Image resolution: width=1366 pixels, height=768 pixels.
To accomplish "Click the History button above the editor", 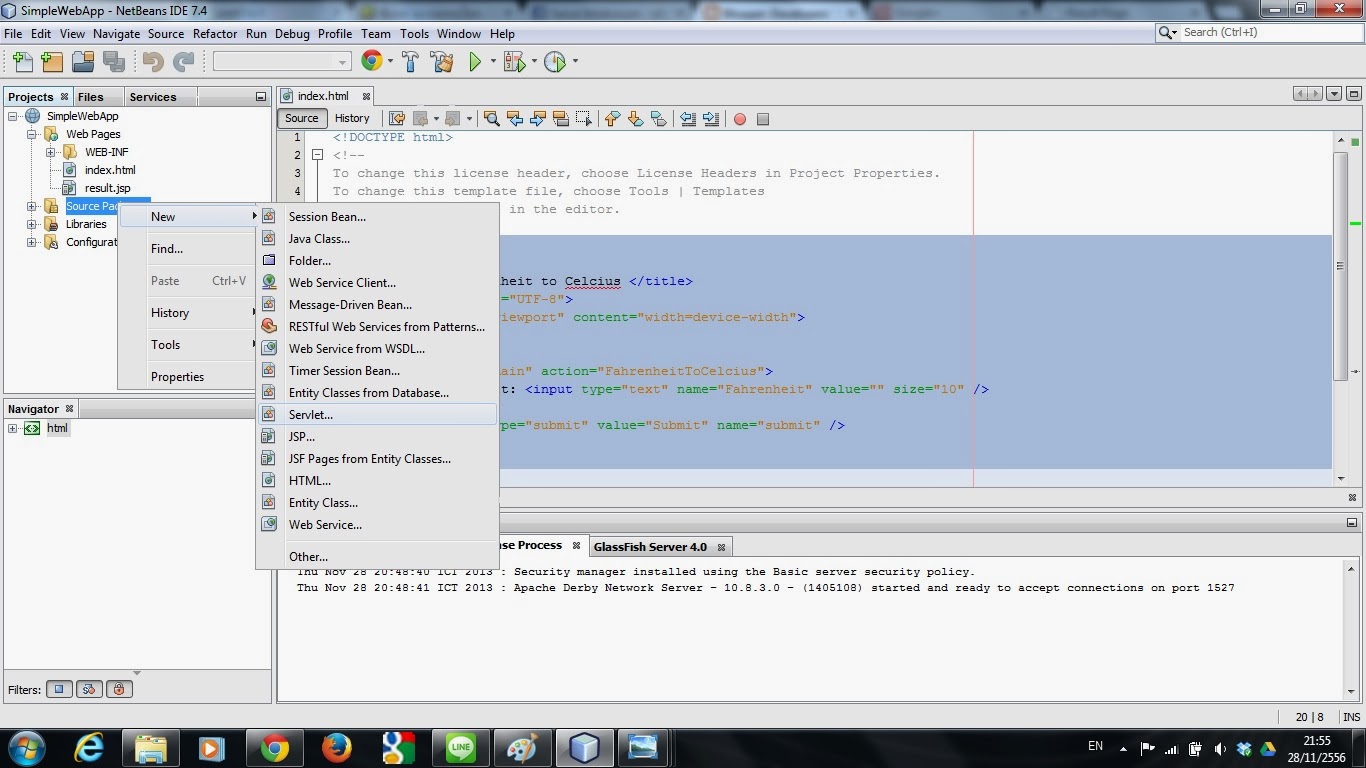I will (x=352, y=118).
